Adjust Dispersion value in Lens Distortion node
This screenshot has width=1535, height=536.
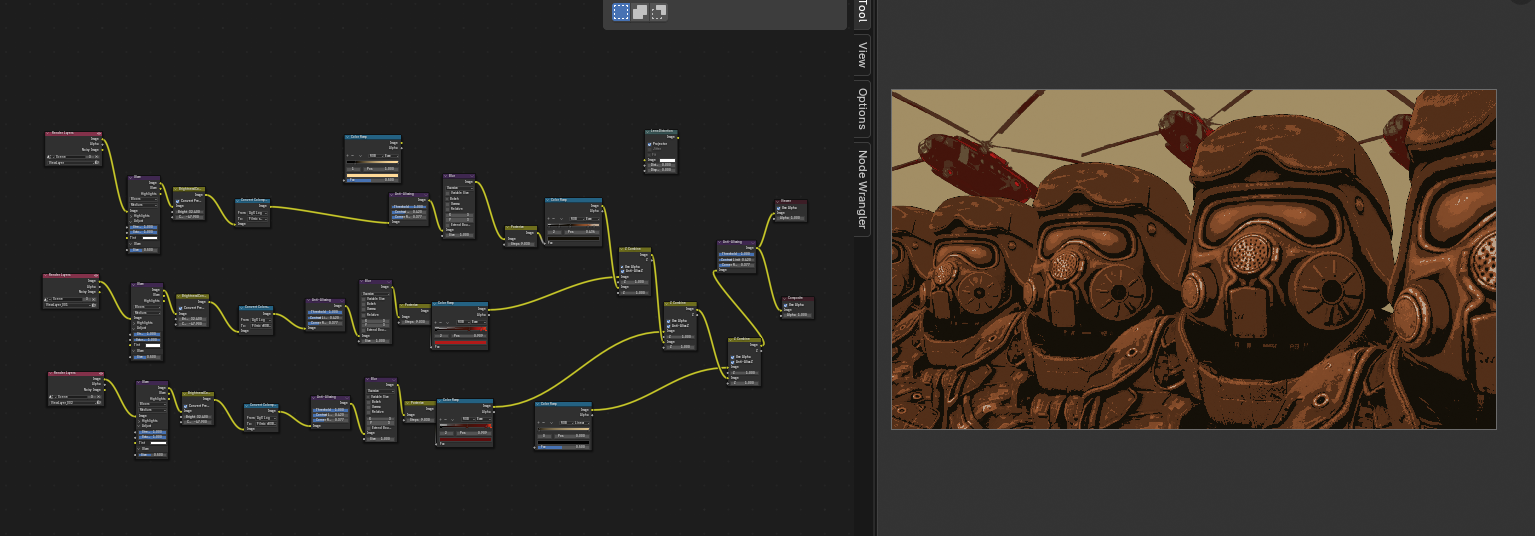click(x=661, y=170)
